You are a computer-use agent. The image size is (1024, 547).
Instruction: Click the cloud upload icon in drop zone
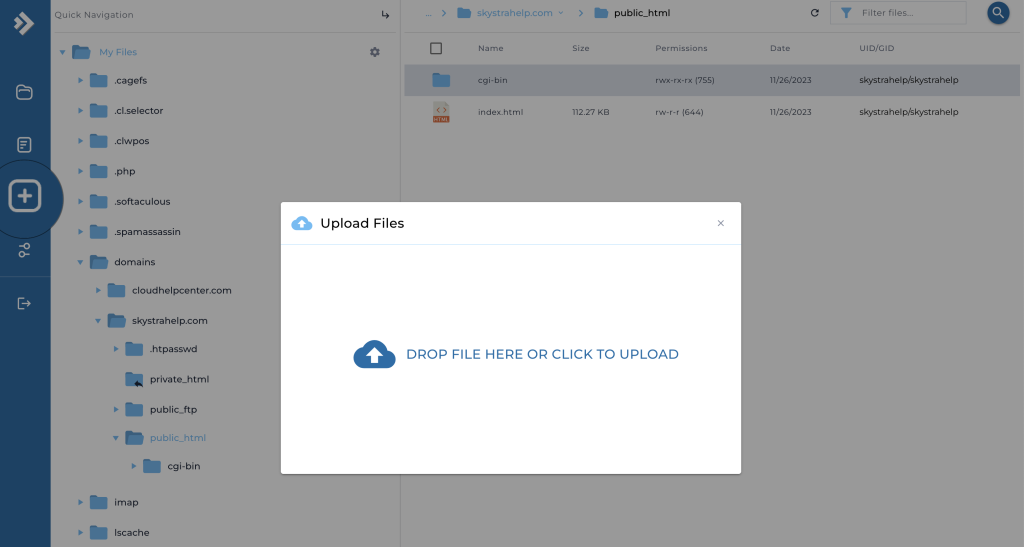(375, 354)
